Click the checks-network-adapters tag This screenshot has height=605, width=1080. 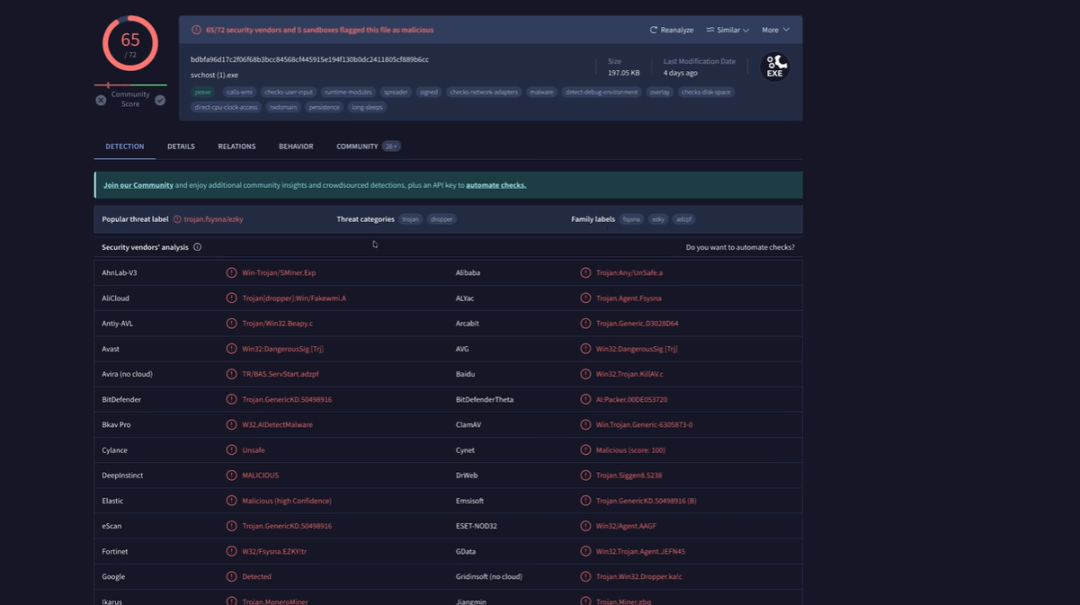click(x=484, y=92)
